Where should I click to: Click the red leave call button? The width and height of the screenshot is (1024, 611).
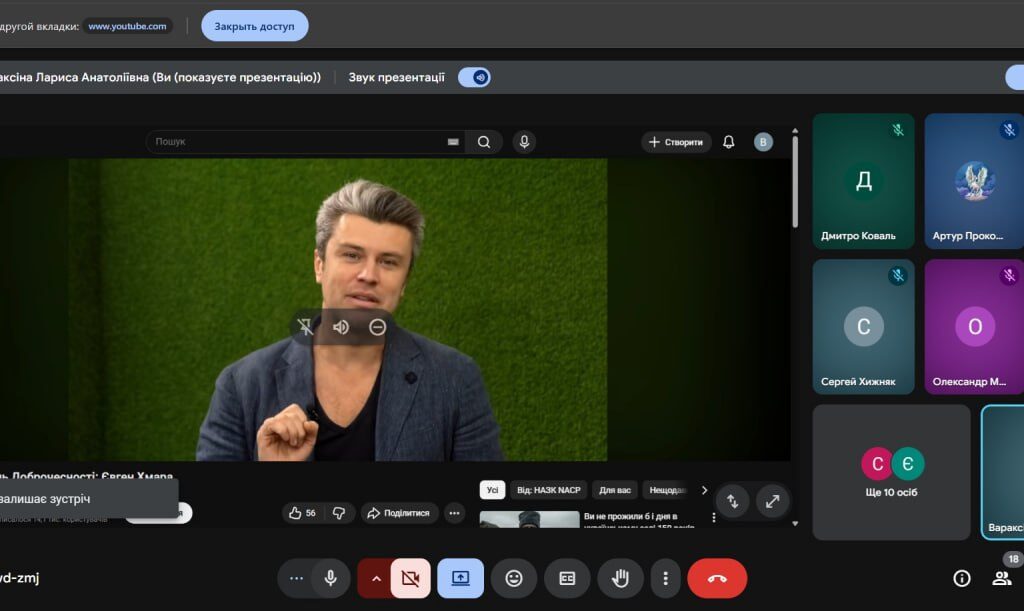(x=716, y=578)
